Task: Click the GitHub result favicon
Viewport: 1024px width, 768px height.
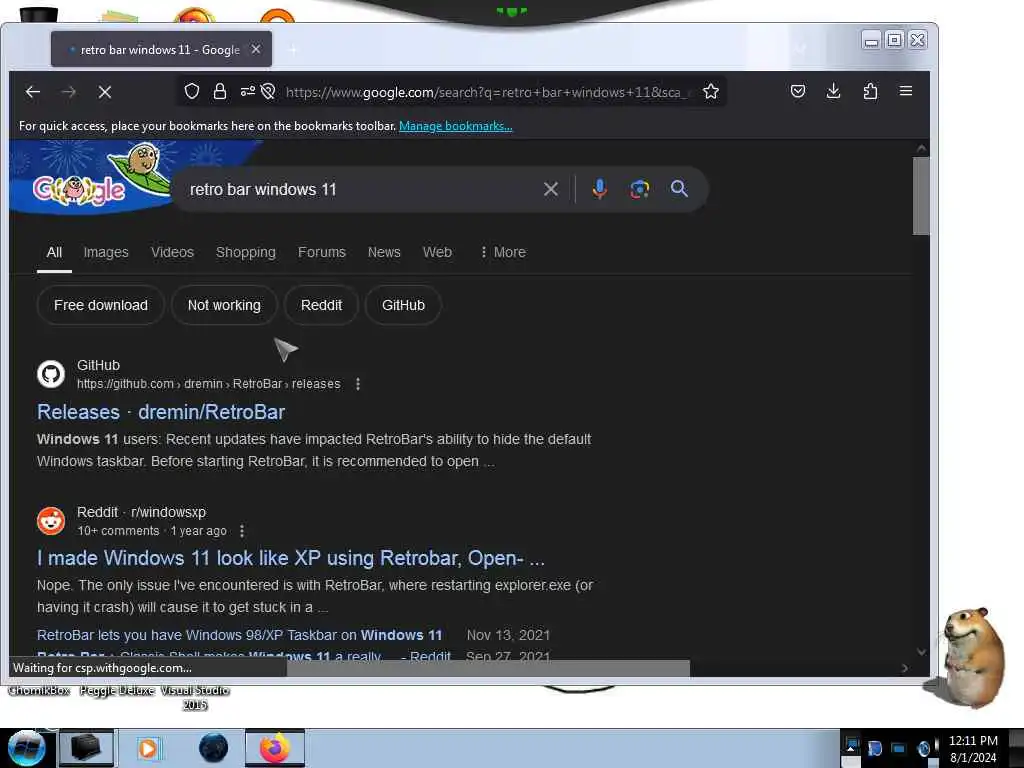Action: [x=51, y=374]
